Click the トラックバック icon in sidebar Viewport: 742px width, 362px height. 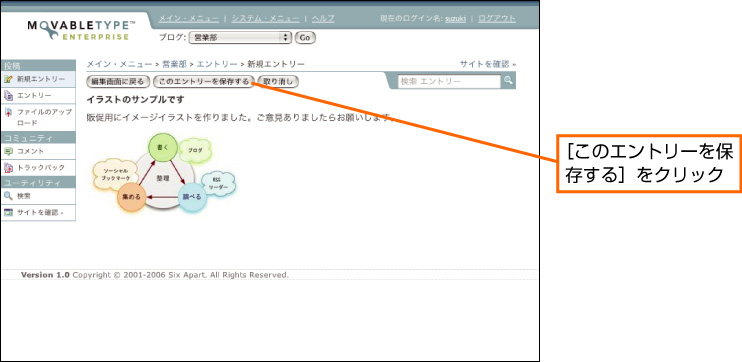8,168
